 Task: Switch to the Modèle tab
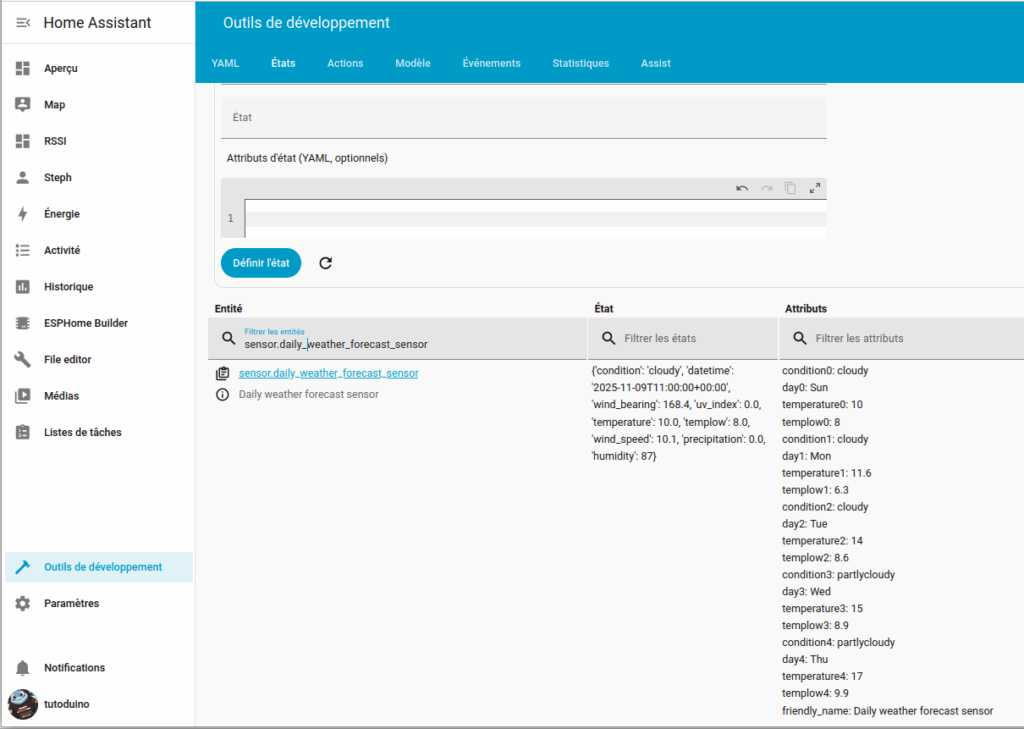[x=412, y=63]
